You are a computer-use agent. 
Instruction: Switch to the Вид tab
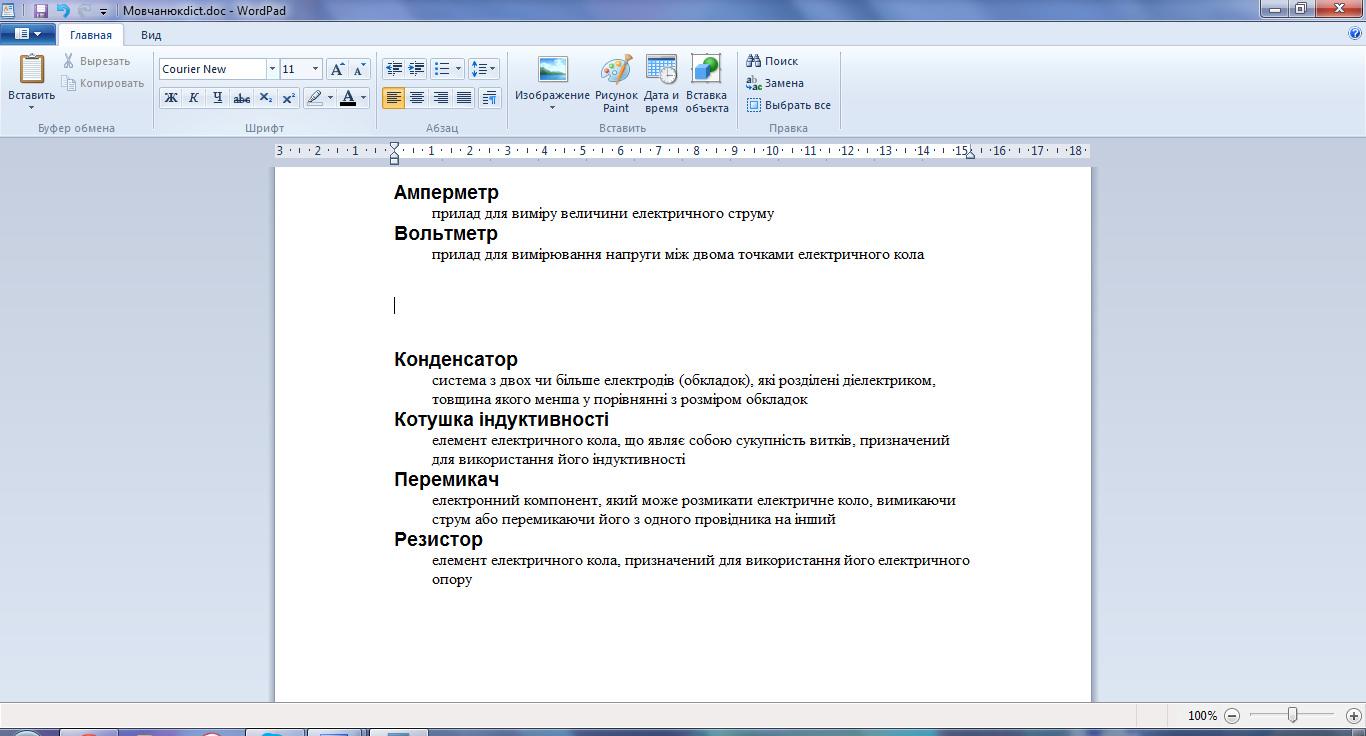pos(151,34)
